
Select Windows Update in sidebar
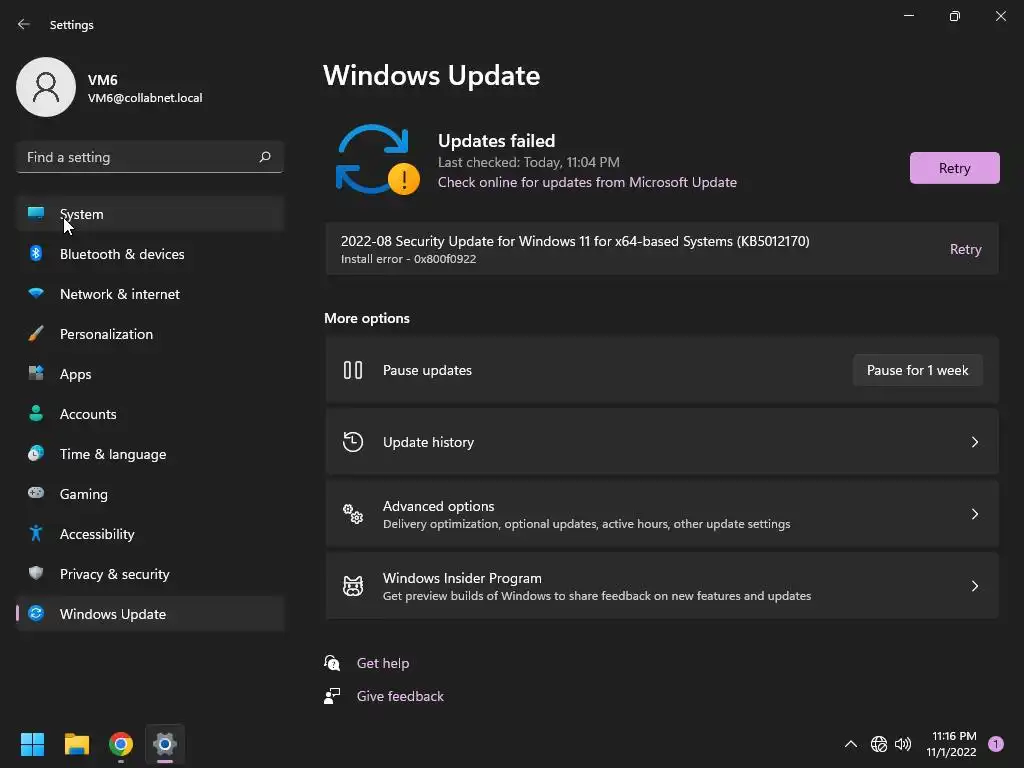[150, 614]
